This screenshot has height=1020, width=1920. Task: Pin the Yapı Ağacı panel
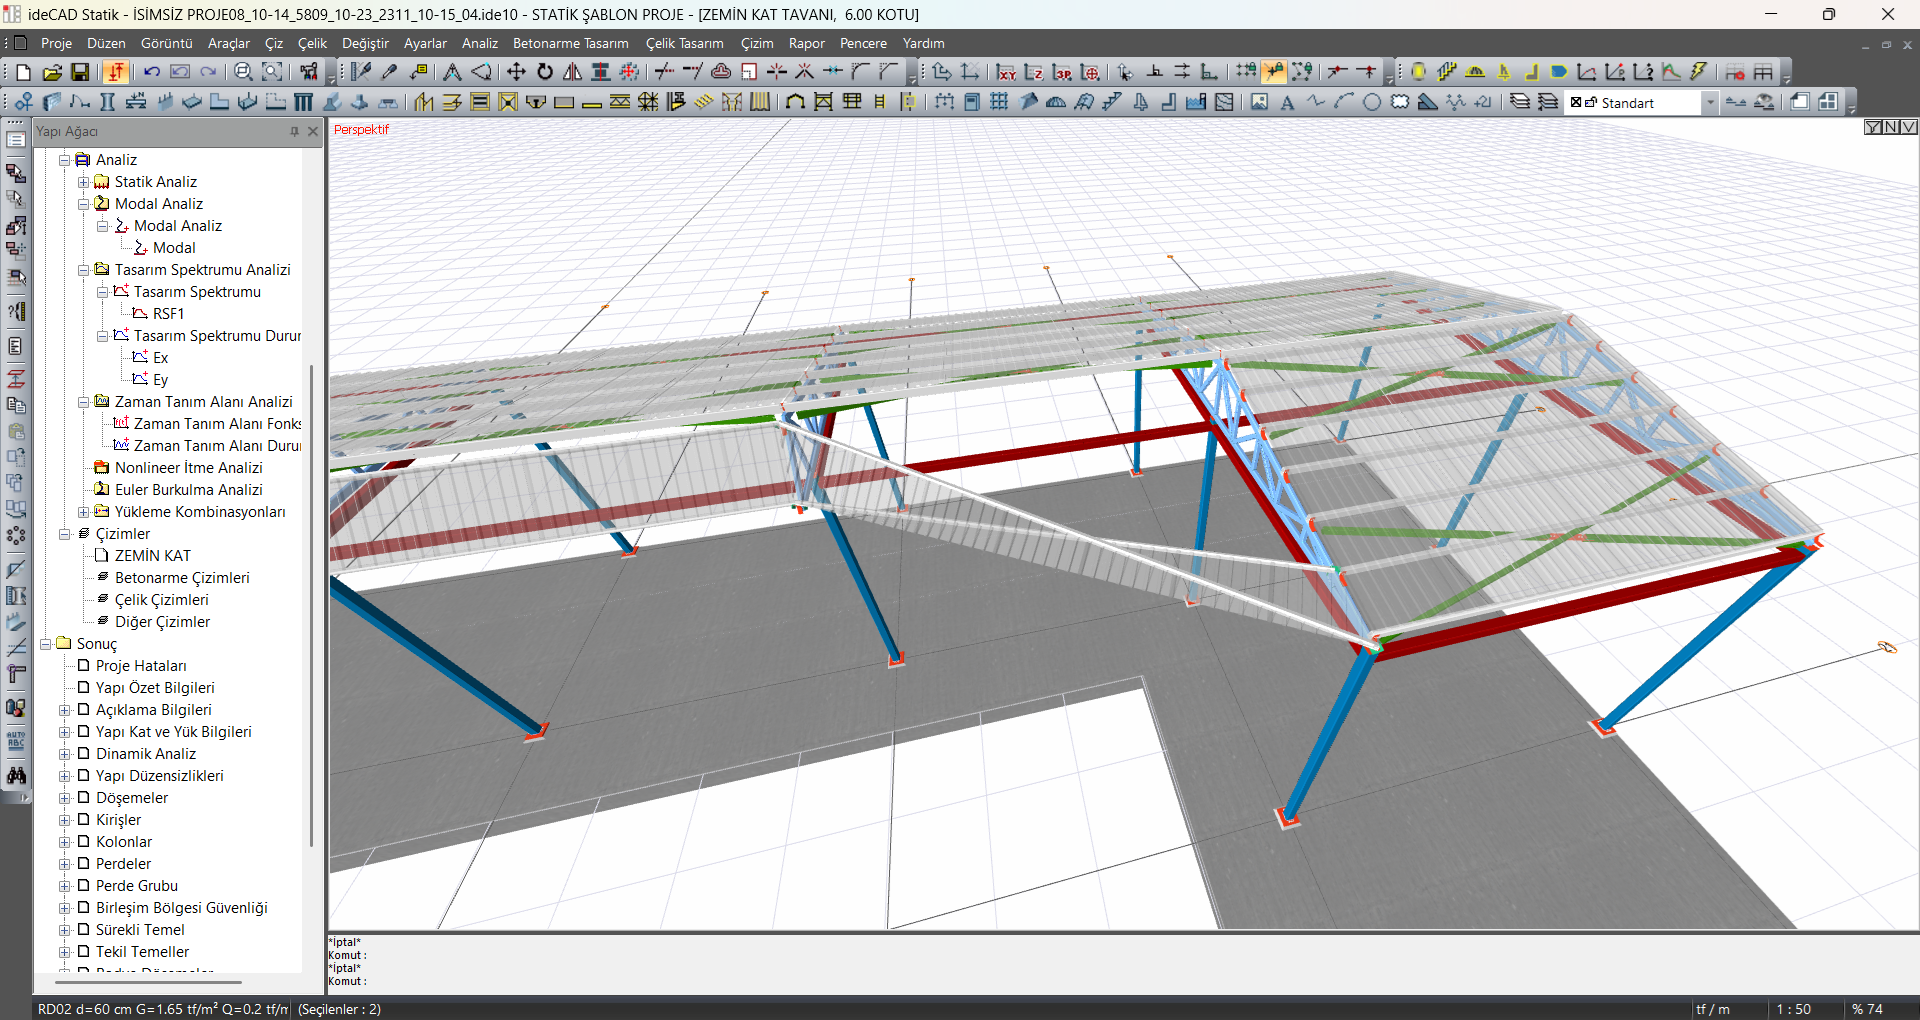pyautogui.click(x=294, y=131)
